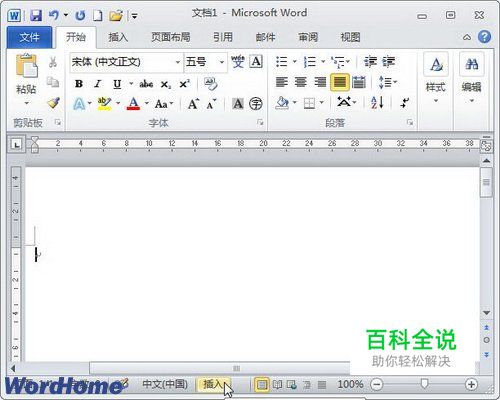The image size is (500, 400).
Task: Open an existing file via the folder icon
Action: (x=116, y=15)
